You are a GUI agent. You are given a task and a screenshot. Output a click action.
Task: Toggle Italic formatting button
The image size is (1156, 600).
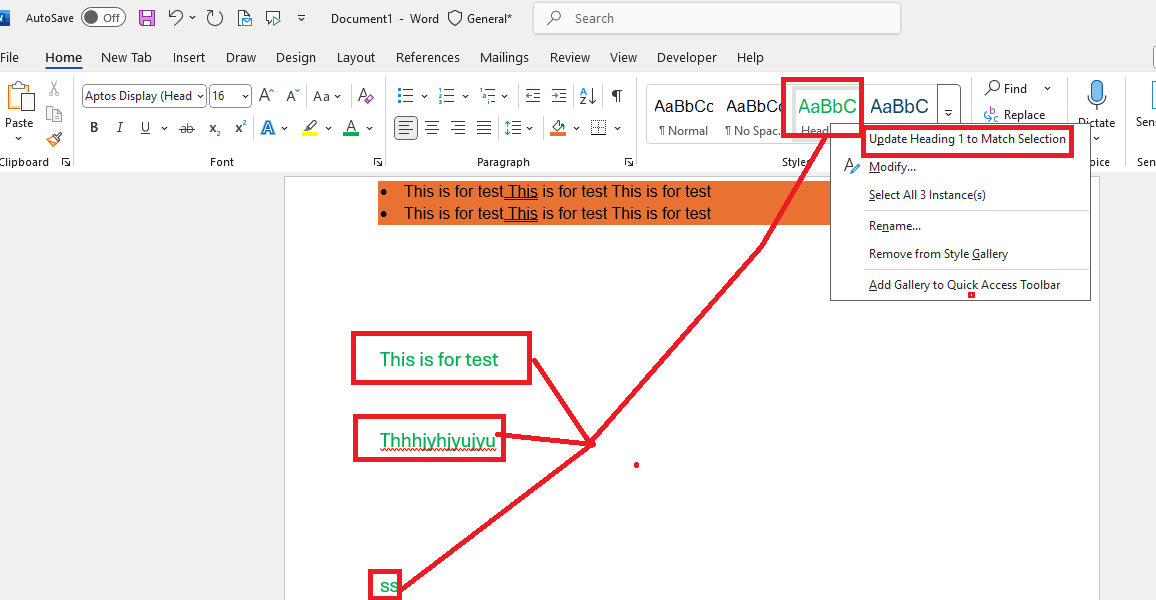(x=119, y=128)
